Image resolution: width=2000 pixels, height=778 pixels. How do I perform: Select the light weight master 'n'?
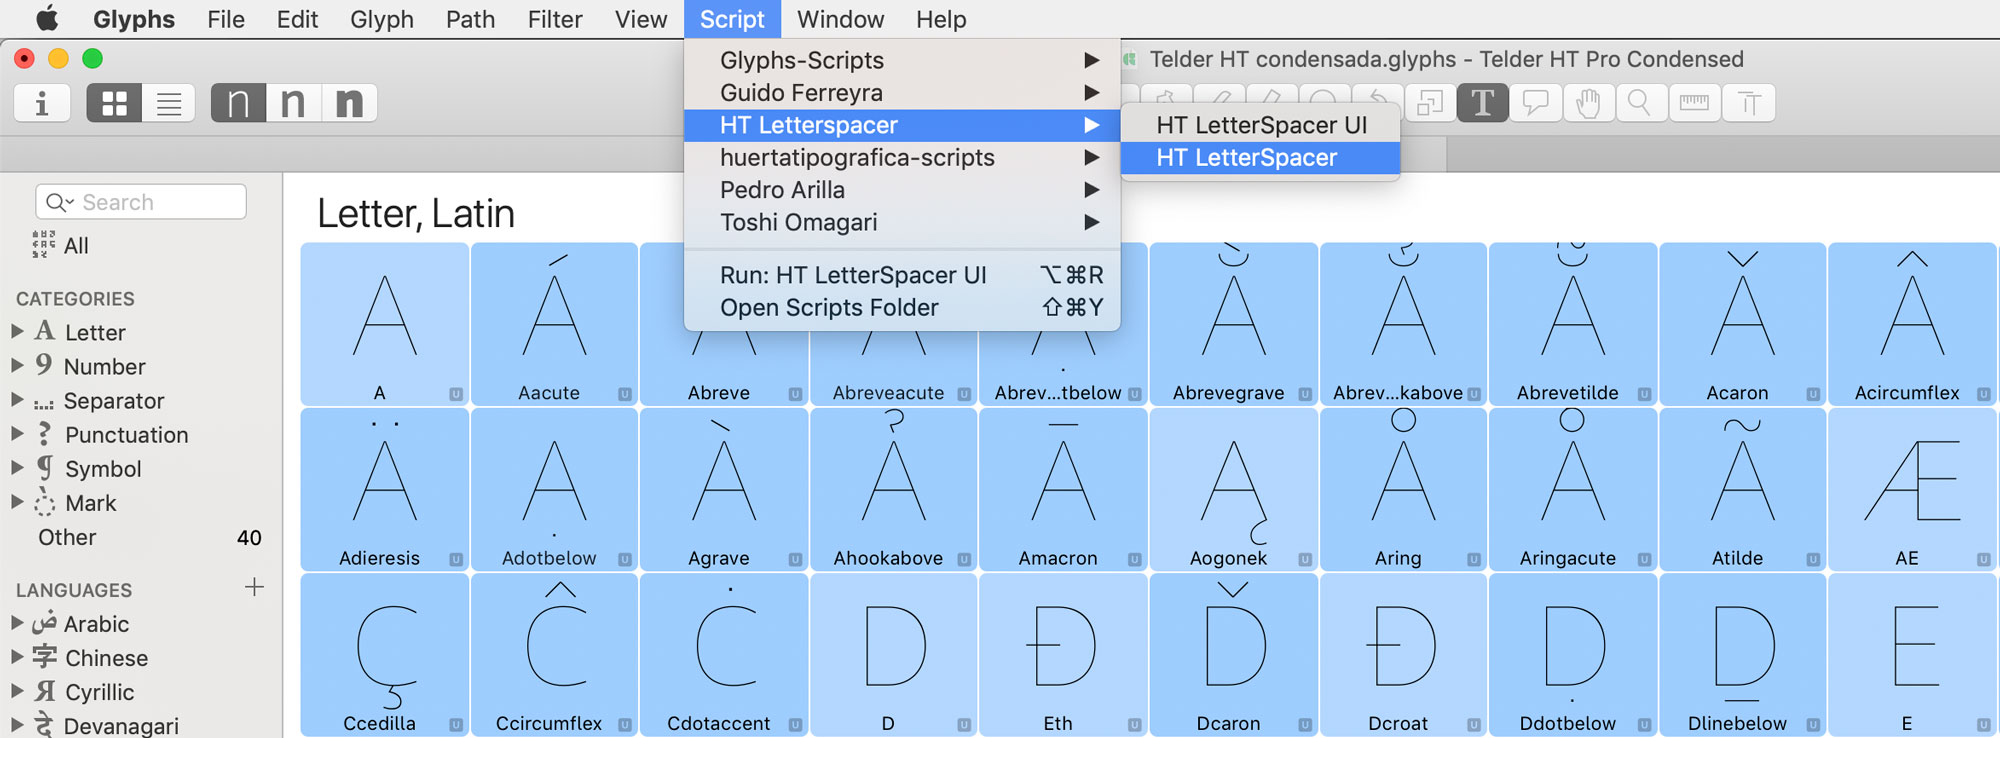tap(238, 103)
